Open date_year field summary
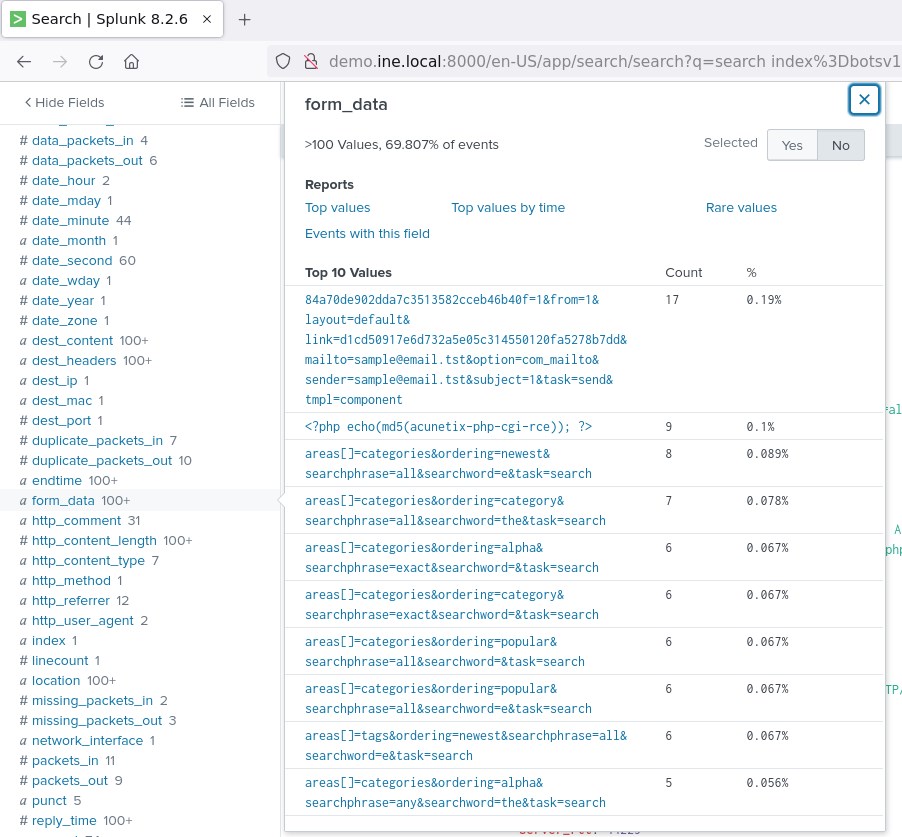Viewport: 902px width, 837px height. coord(63,300)
